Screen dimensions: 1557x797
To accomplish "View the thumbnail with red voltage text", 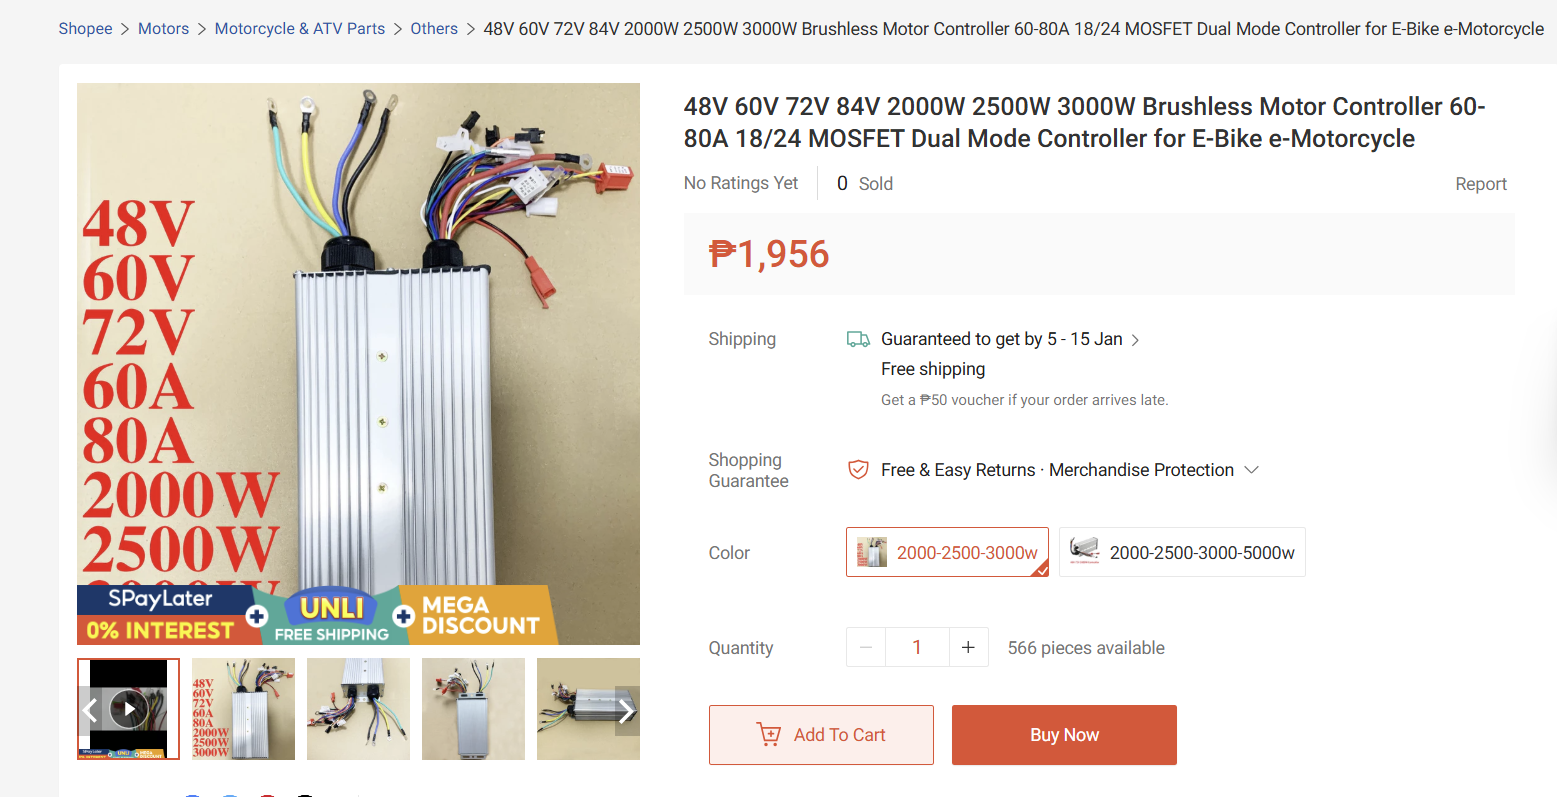I will (x=243, y=709).
